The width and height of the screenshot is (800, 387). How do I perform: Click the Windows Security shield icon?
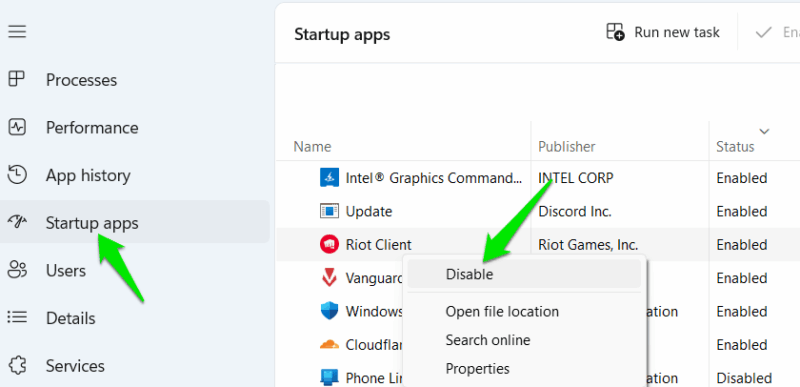329,311
